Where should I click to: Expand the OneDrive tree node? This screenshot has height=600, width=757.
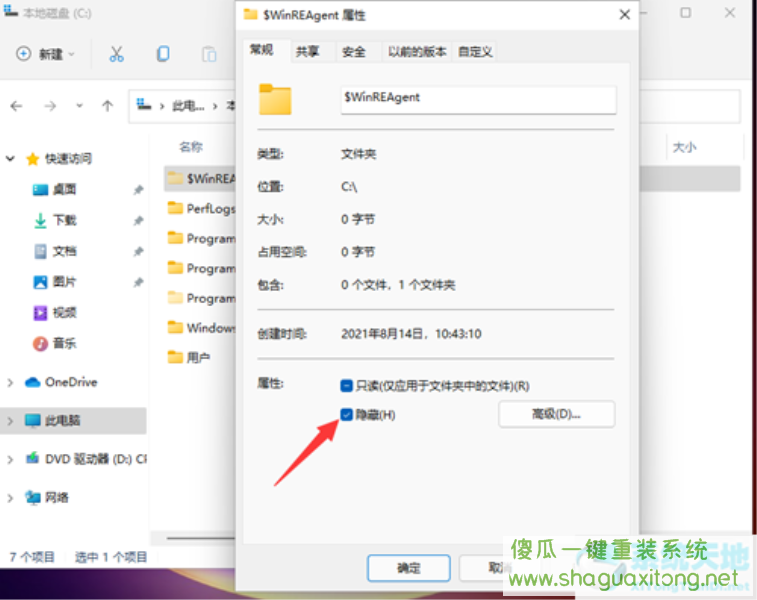(x=10, y=383)
